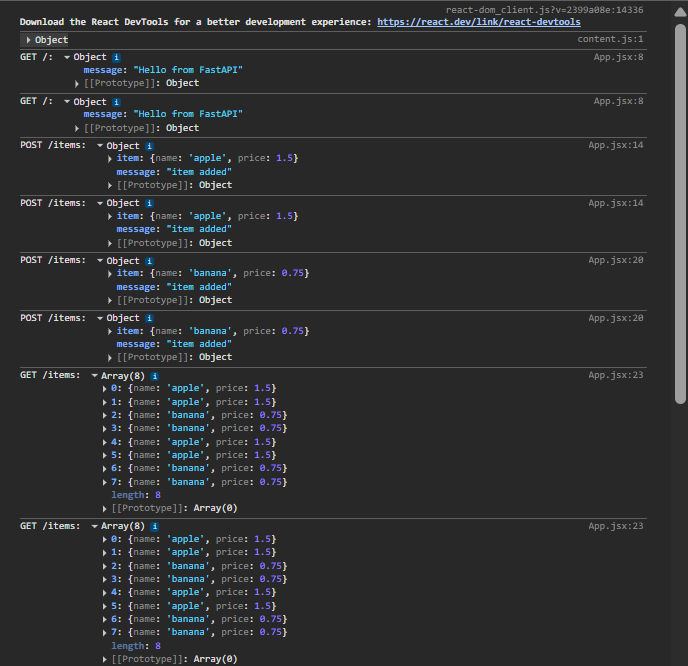The width and height of the screenshot is (688, 666).
Task: Open second App.jsx:23 source link
Action: pos(616,526)
